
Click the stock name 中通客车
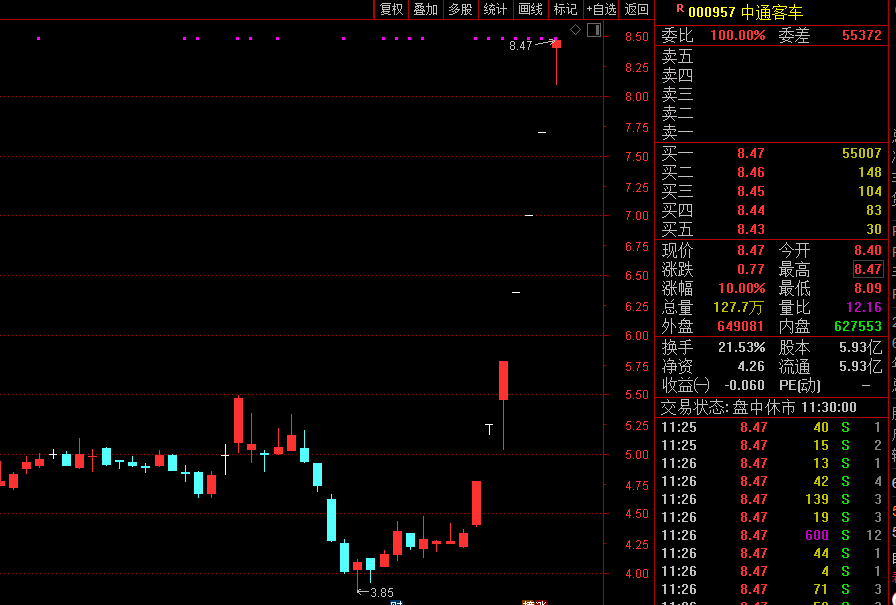772,13
